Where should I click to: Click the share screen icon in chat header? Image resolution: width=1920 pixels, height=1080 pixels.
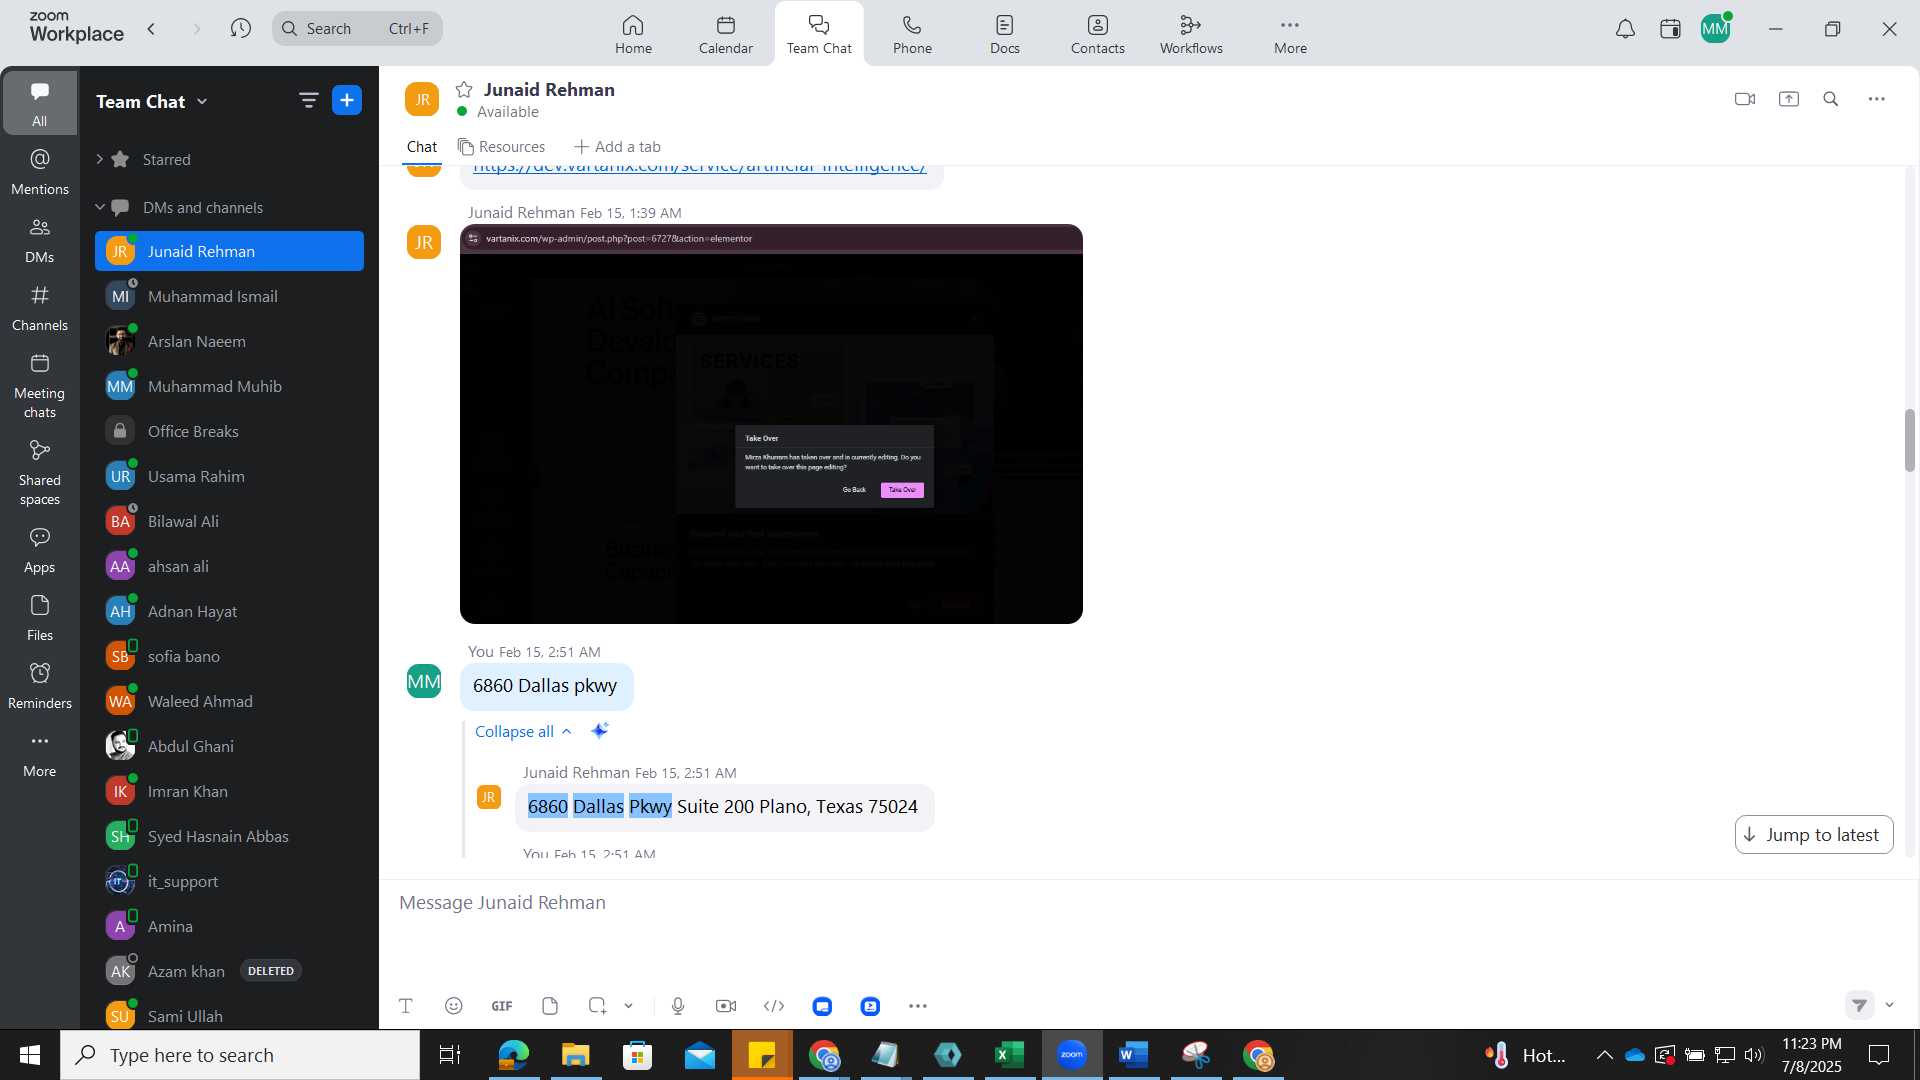click(1789, 99)
